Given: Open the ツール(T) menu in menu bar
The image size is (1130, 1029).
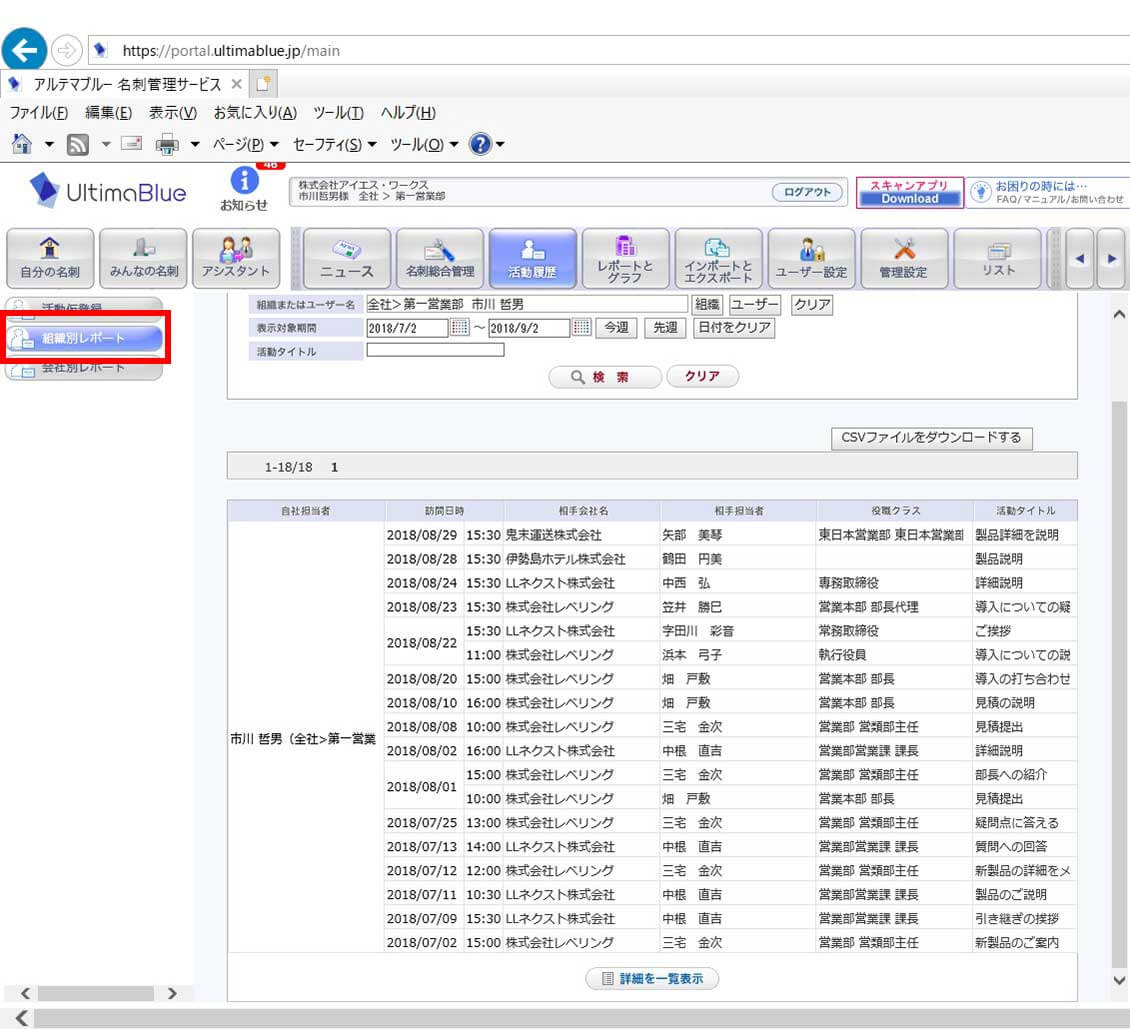Looking at the screenshot, I should pos(338,112).
